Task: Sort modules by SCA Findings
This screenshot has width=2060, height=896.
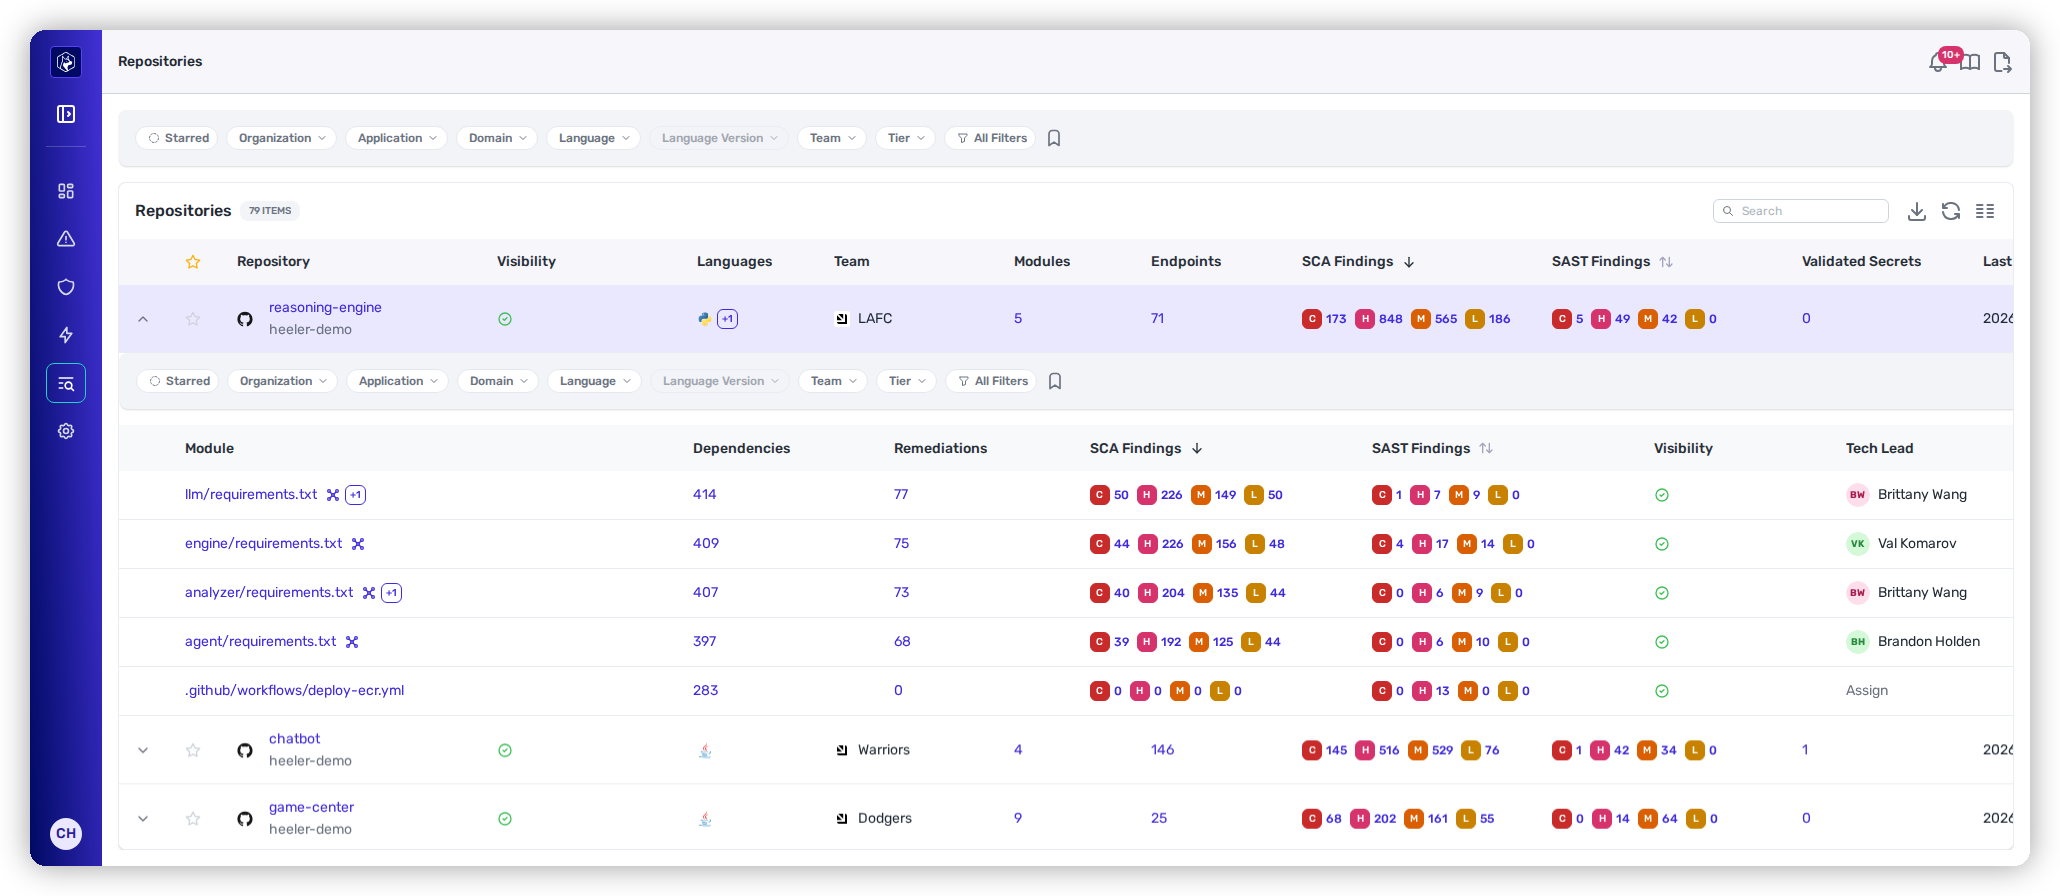Action: coord(1146,448)
